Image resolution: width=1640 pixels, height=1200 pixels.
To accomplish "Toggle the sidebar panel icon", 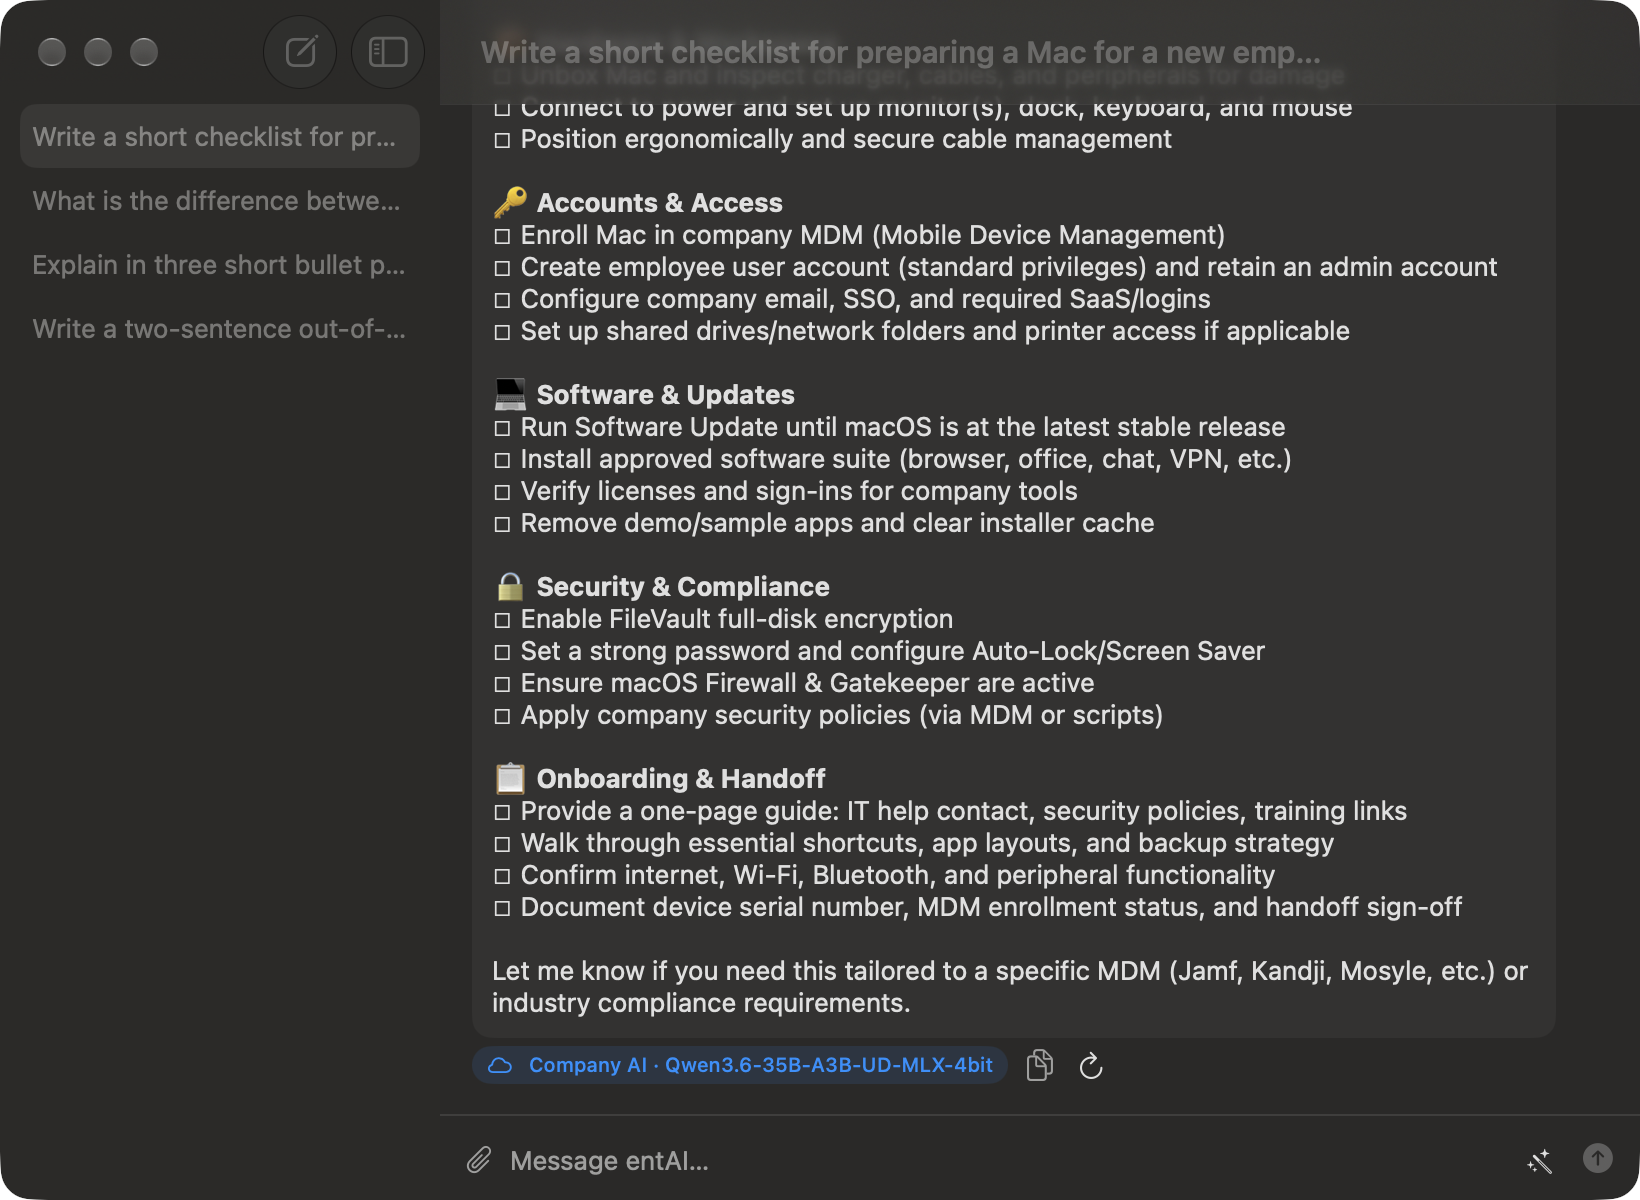I will click(x=388, y=52).
